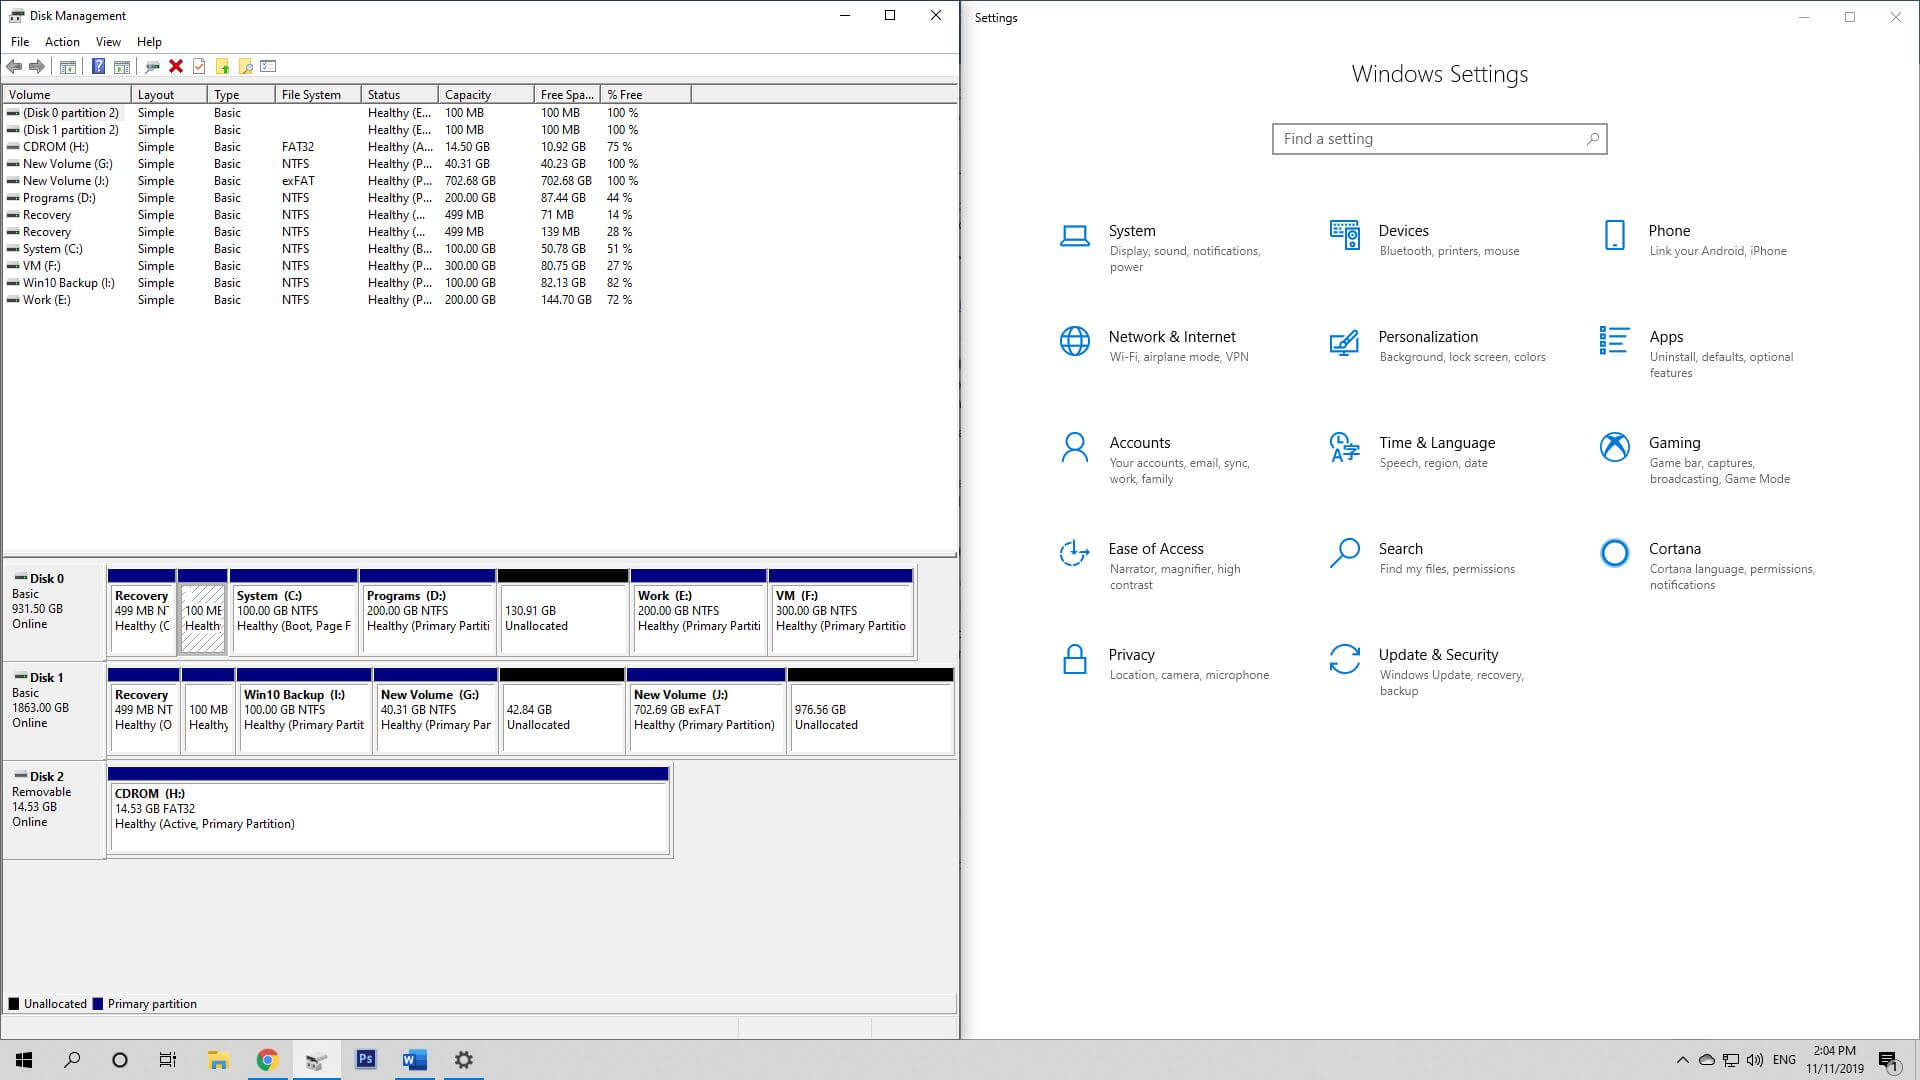Click the red X delete toolbar icon

(176, 66)
